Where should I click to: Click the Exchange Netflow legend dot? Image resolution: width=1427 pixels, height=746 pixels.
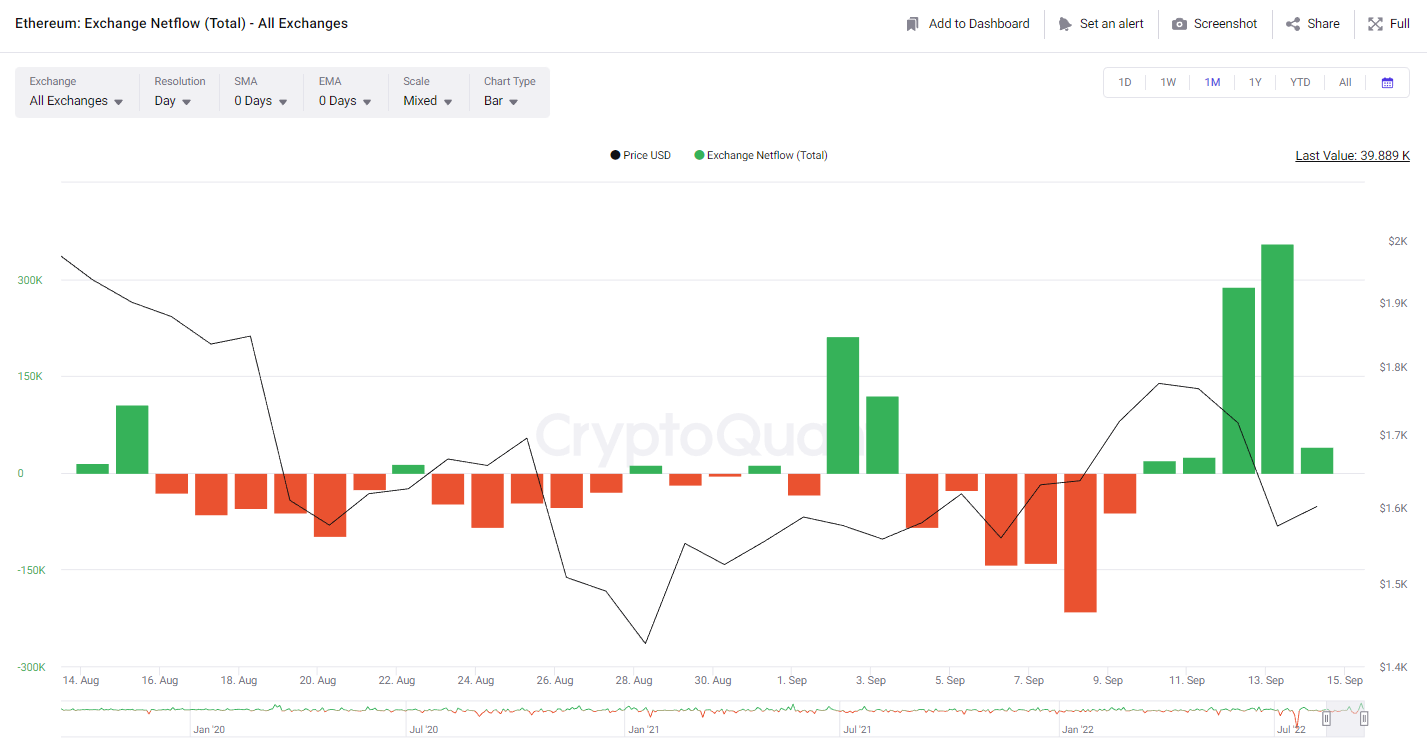[x=699, y=155]
